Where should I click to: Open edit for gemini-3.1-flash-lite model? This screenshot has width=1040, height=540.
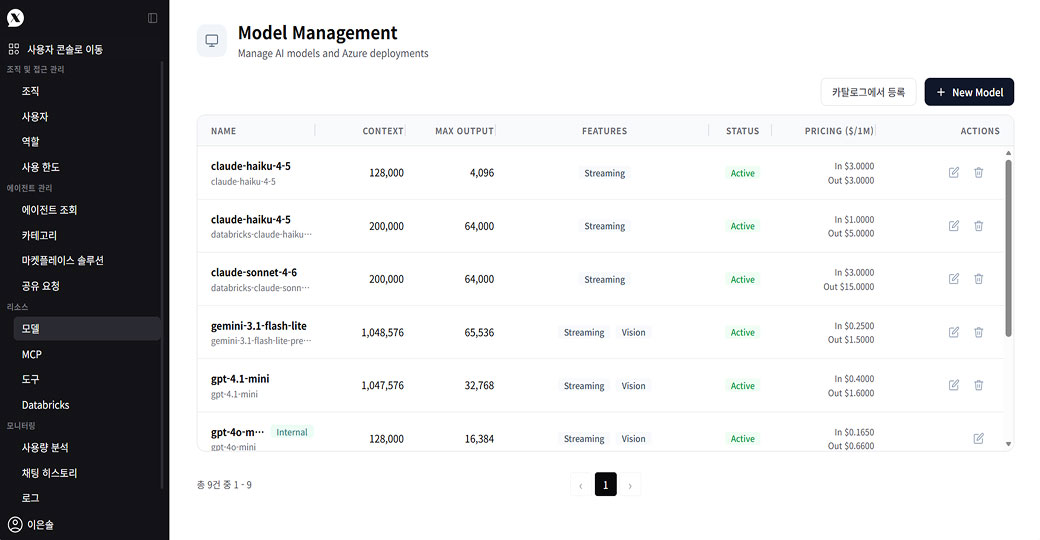954,332
